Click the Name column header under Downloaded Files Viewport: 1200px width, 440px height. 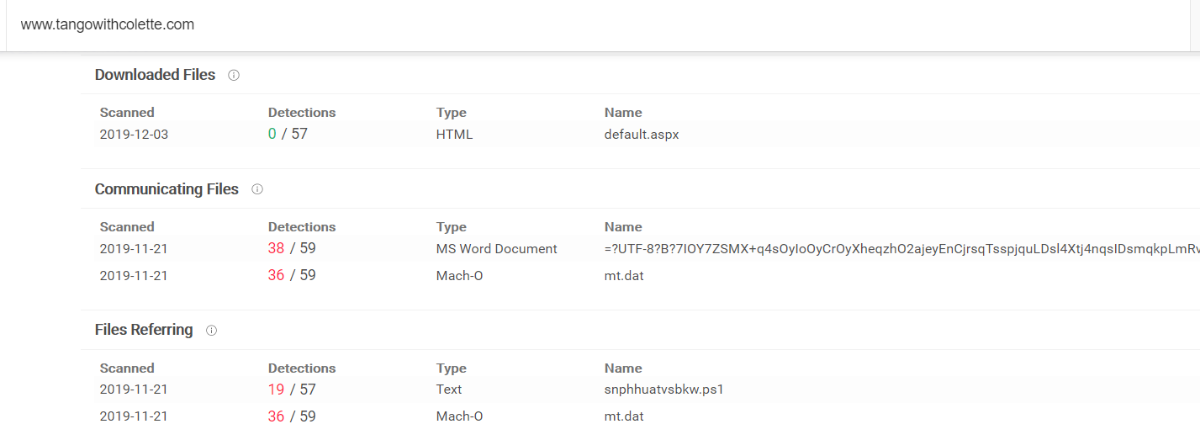click(x=623, y=113)
